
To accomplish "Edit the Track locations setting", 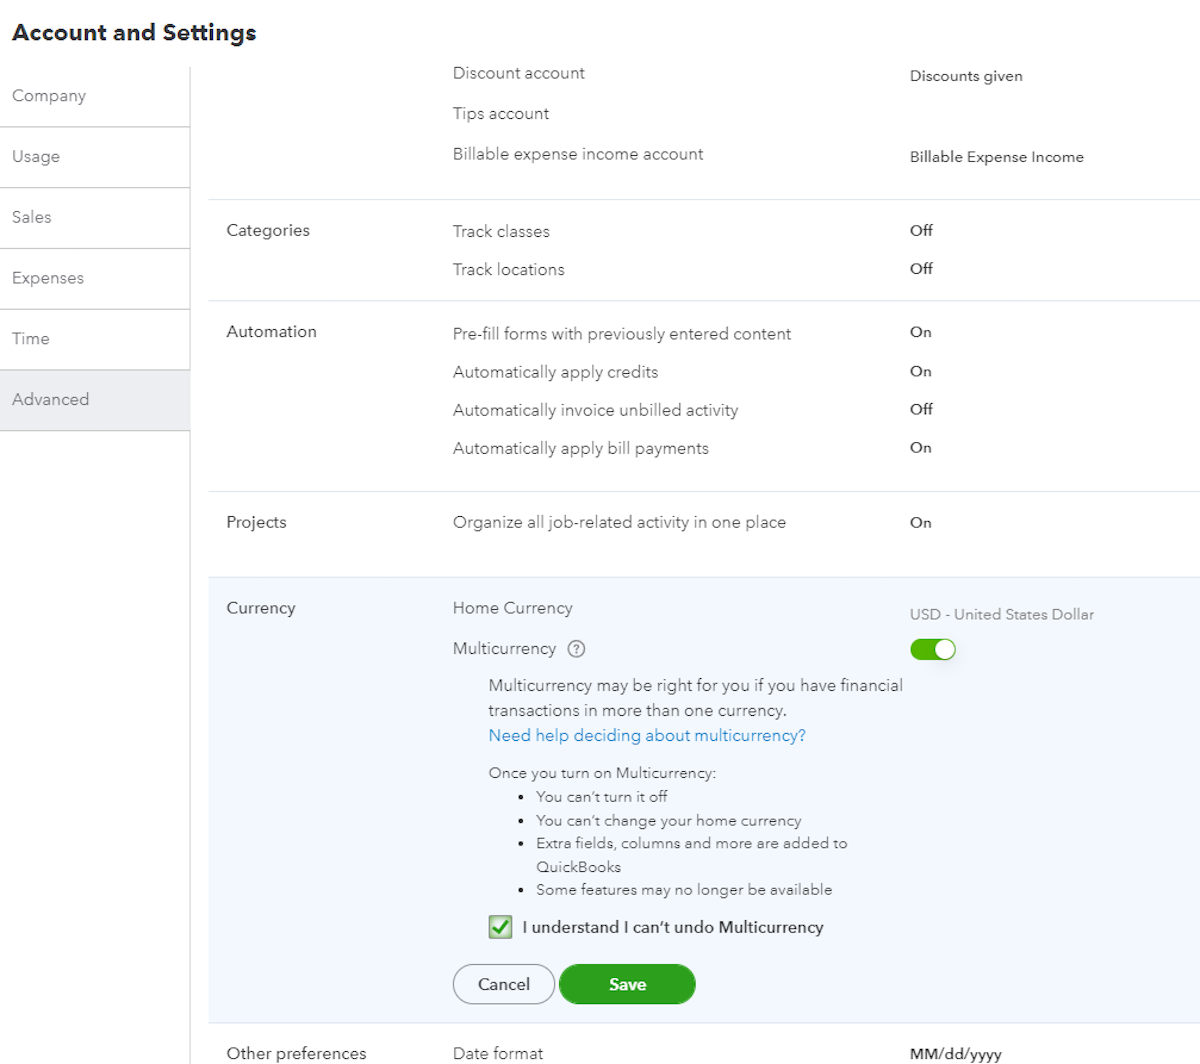I will (508, 270).
